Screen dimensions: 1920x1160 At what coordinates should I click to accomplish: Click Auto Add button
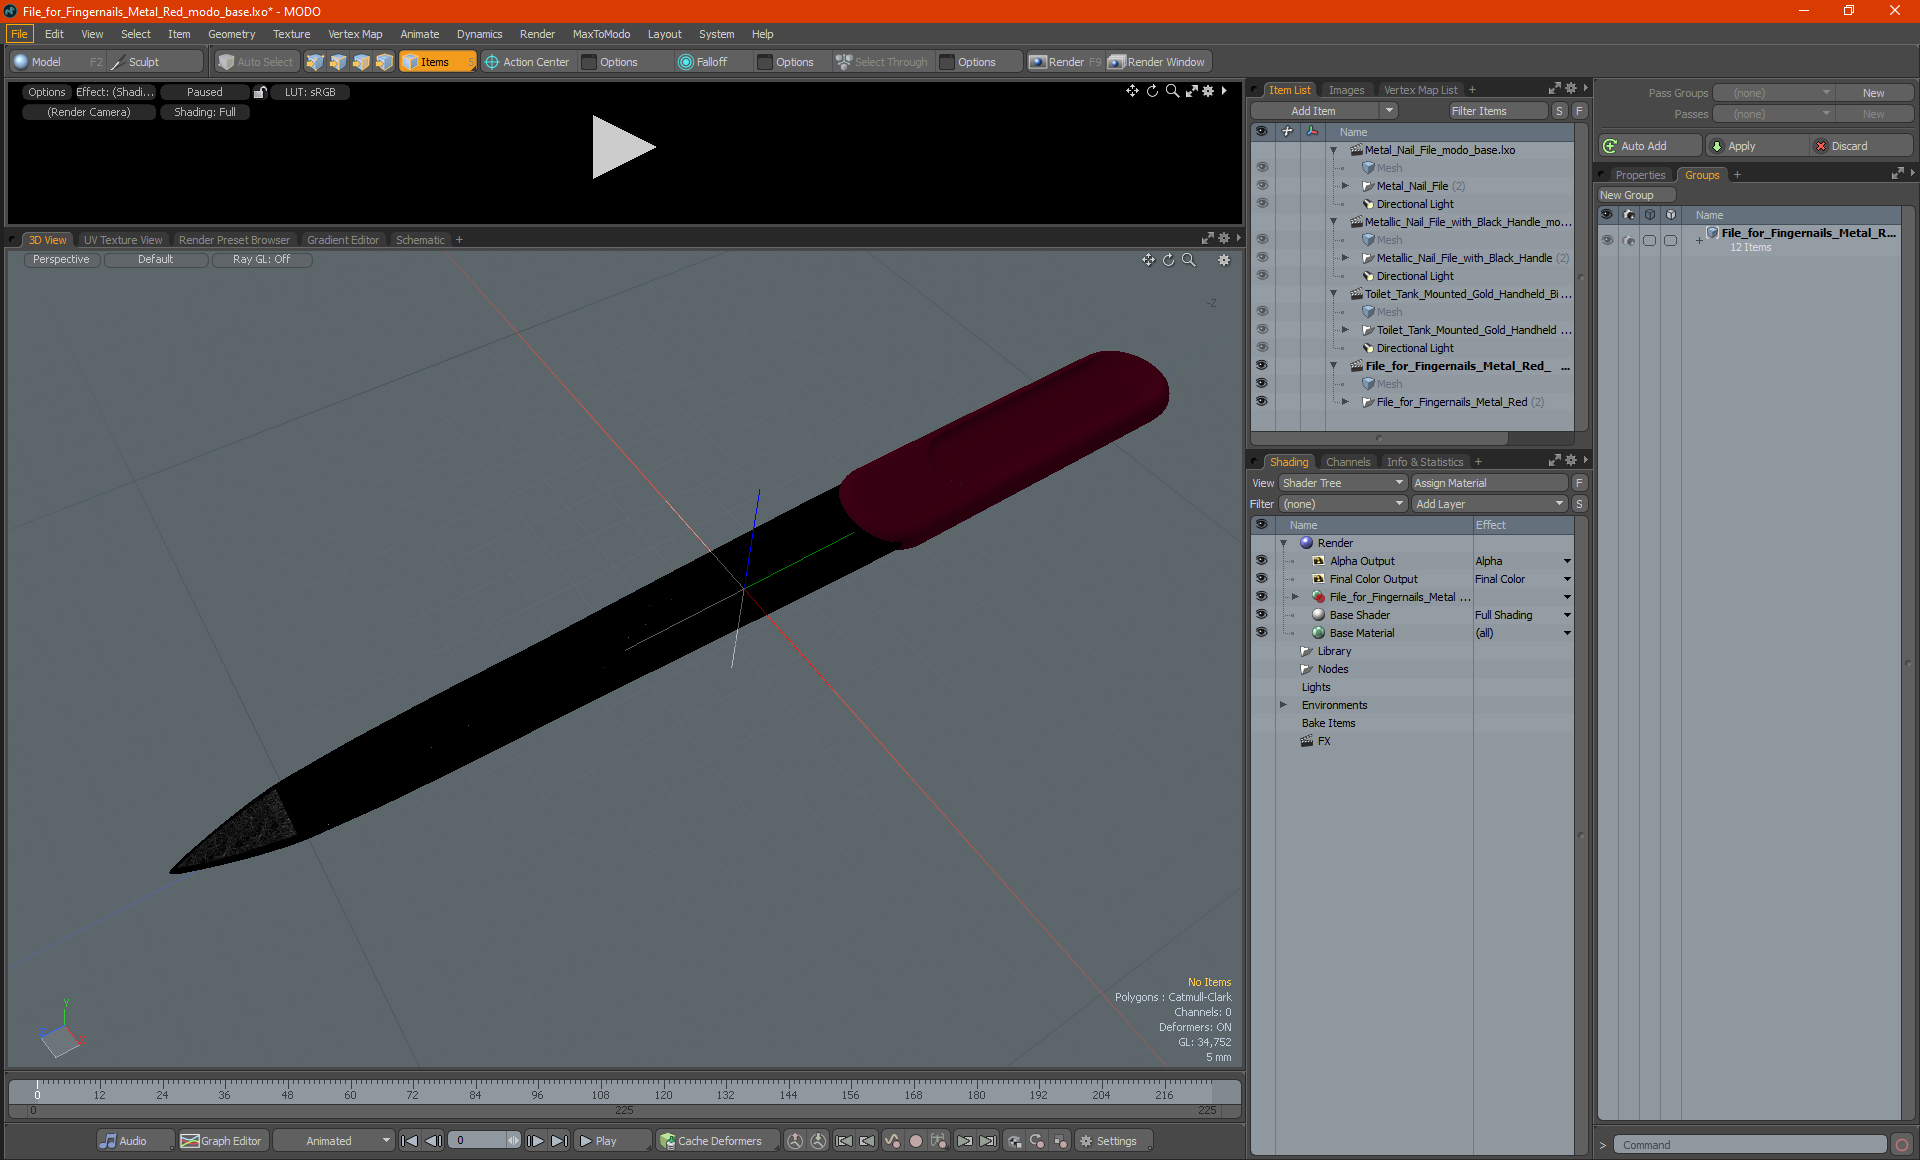[x=1650, y=146]
